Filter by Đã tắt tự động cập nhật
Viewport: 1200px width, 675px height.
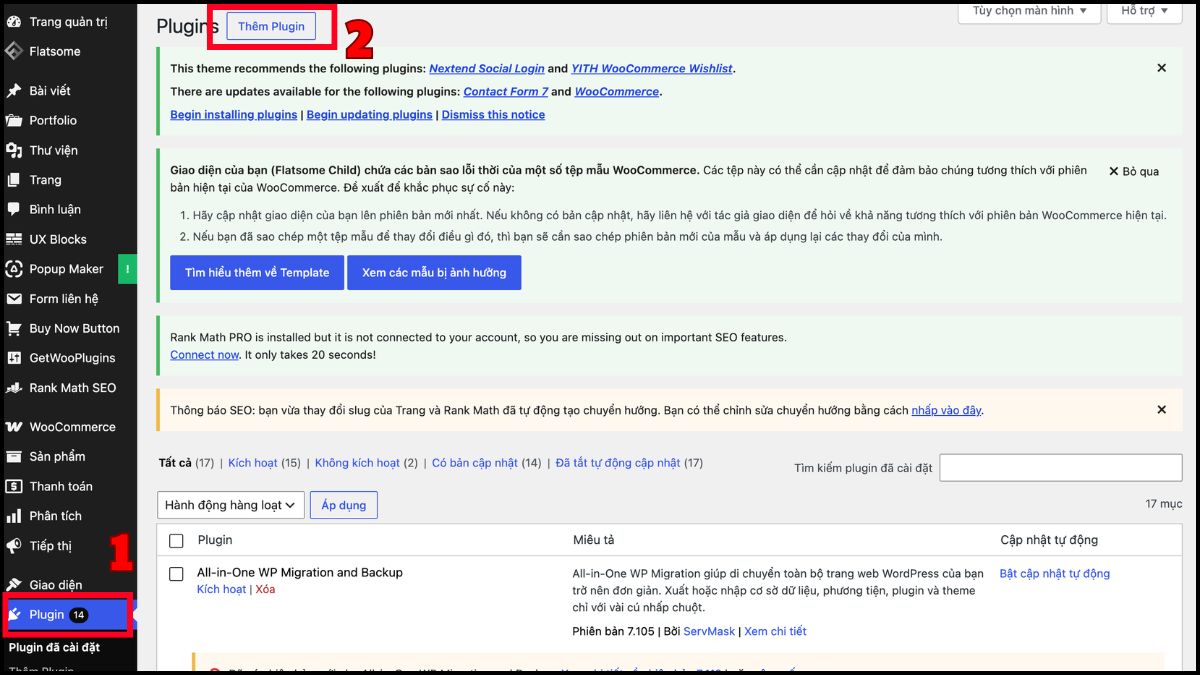pos(618,463)
